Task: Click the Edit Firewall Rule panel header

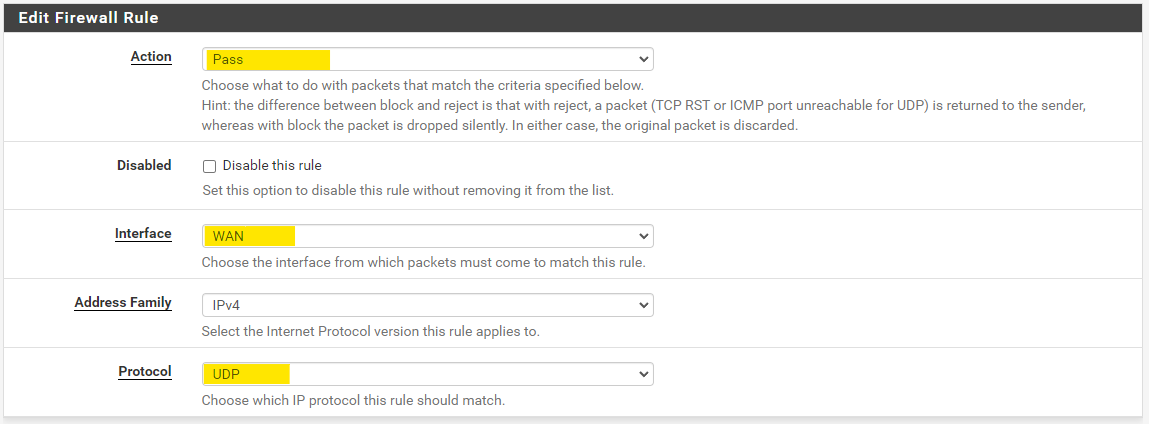Action: 88,18
